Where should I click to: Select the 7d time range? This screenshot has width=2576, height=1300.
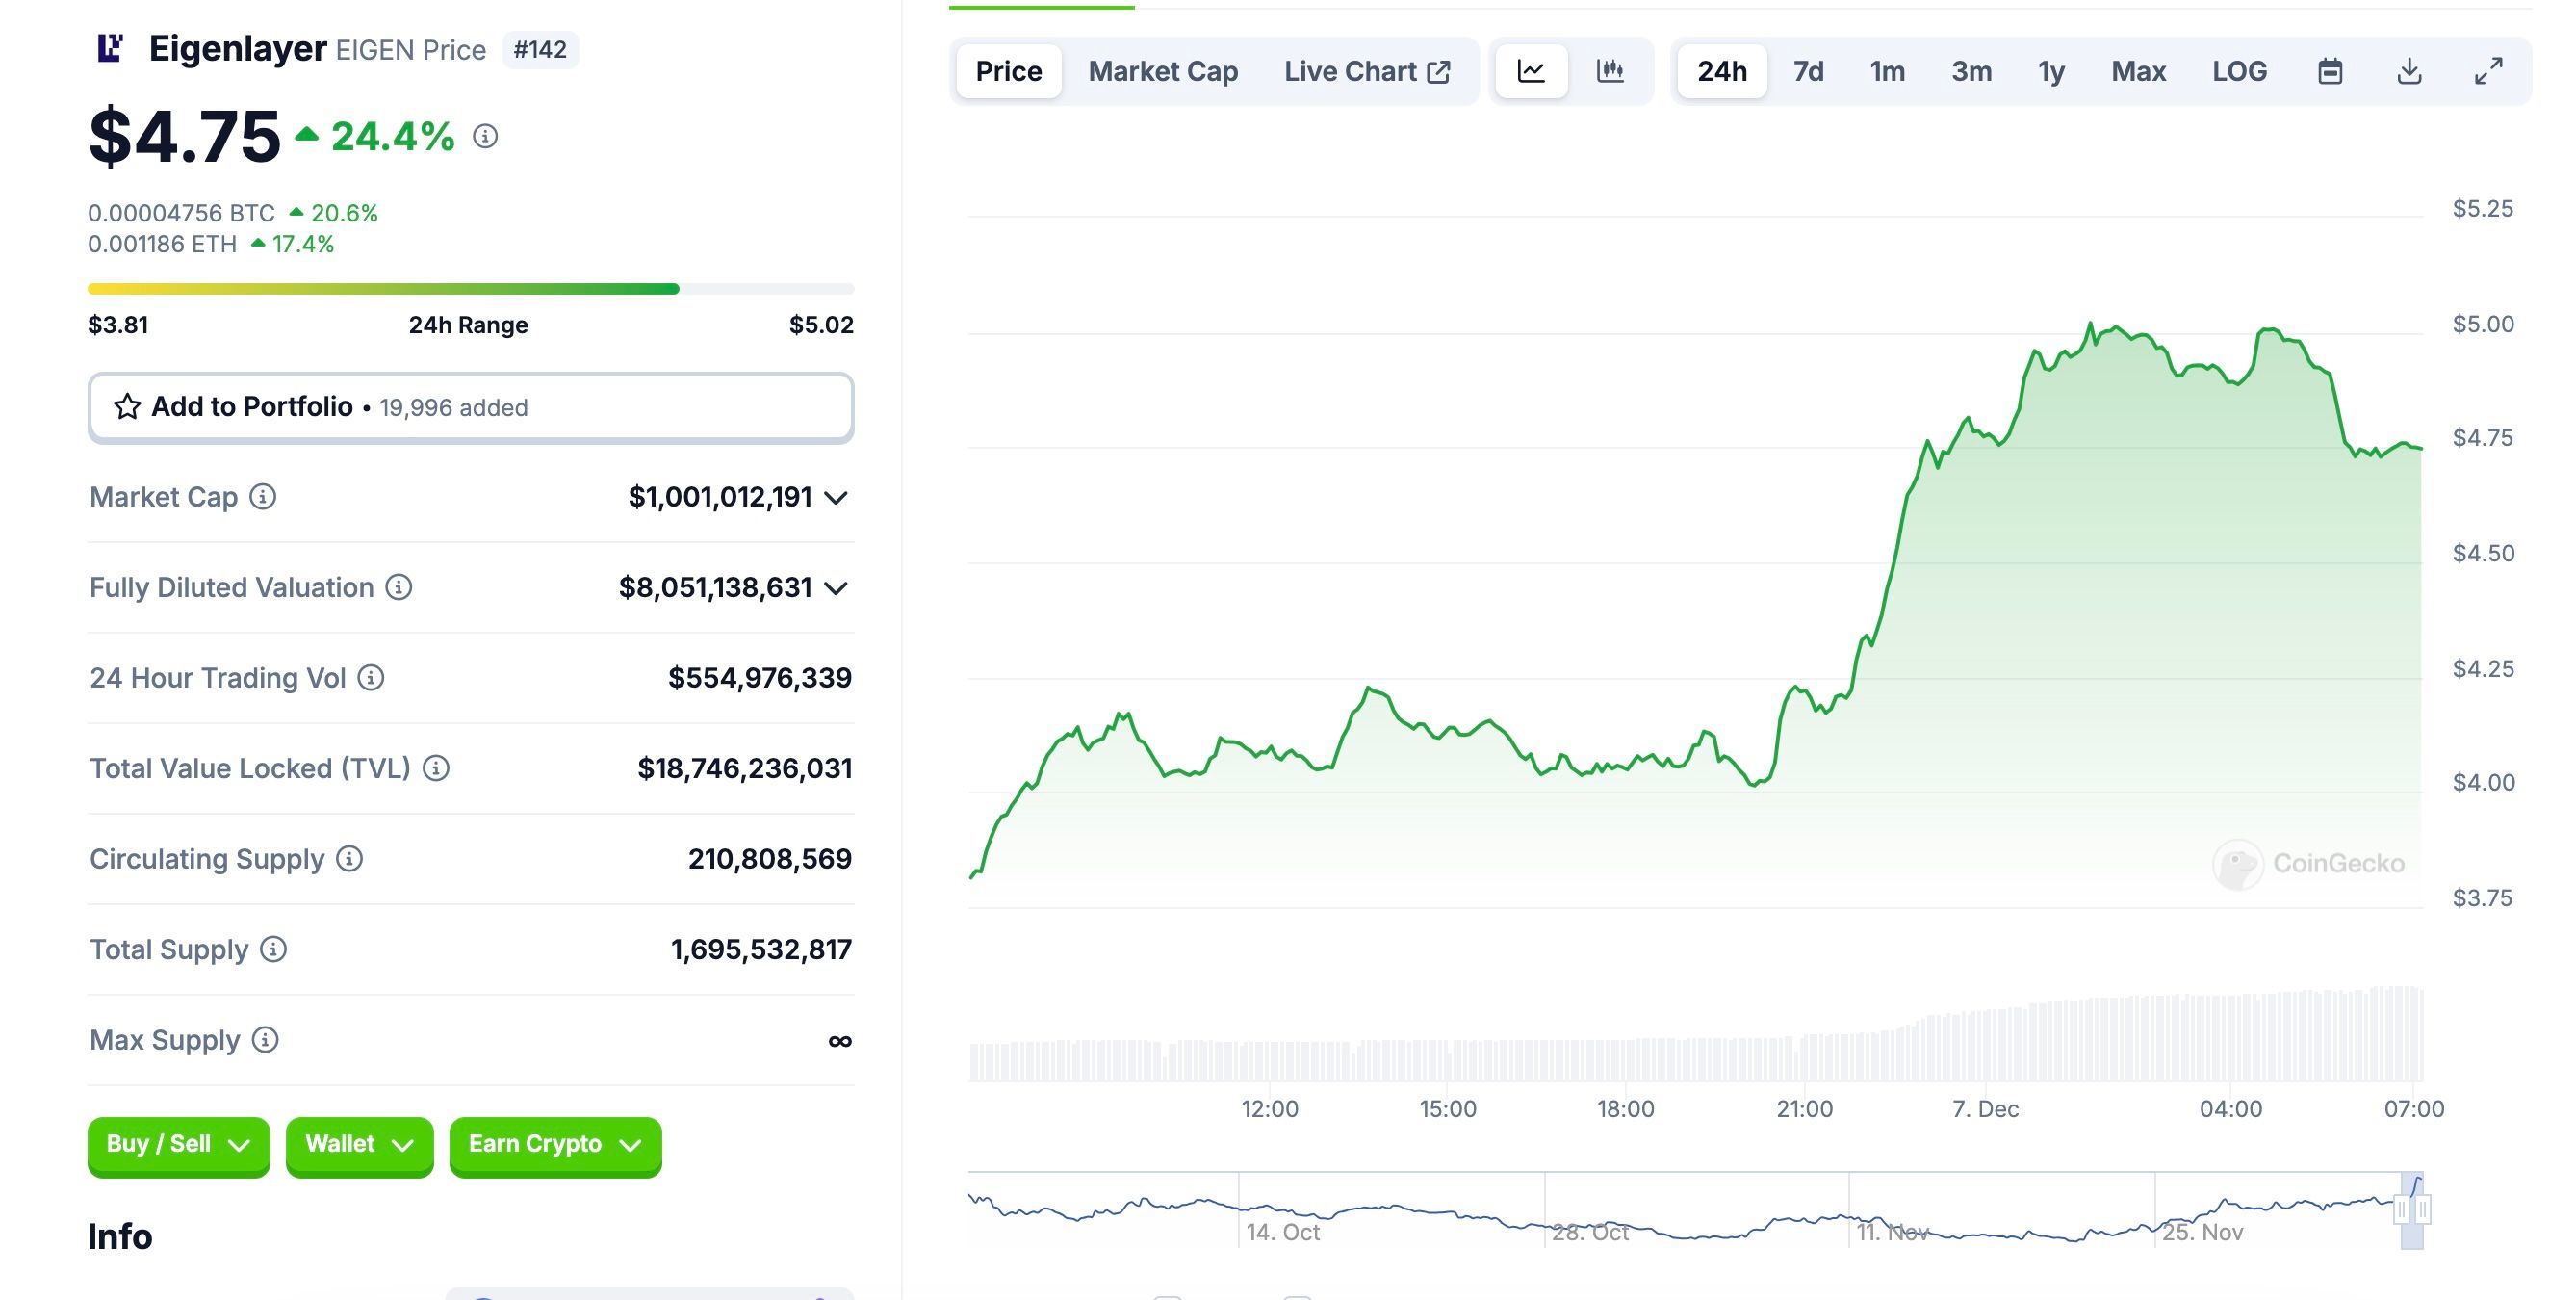click(1808, 71)
